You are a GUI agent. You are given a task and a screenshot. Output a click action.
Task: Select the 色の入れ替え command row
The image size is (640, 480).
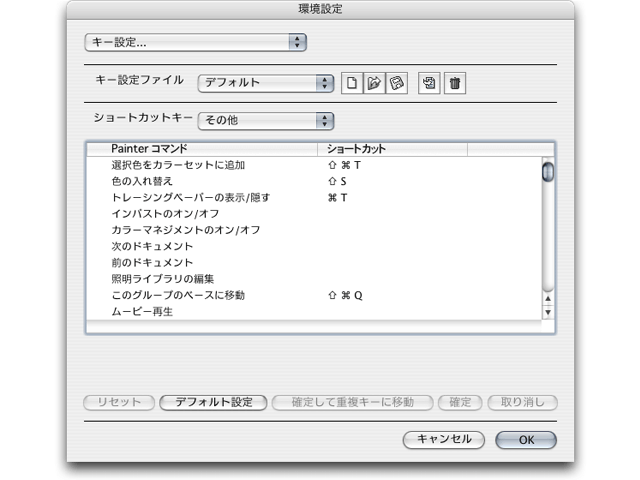pyautogui.click(x=142, y=181)
